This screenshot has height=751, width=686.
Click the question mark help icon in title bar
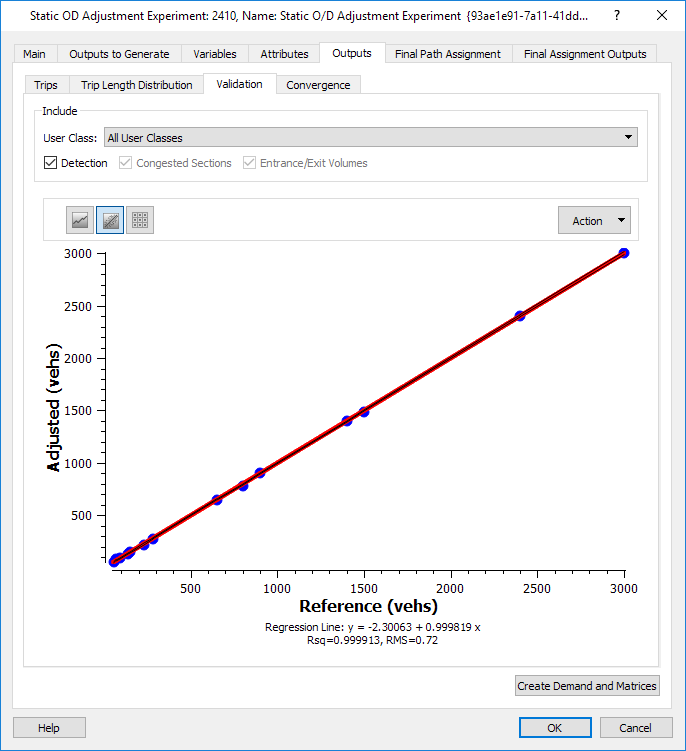617,15
